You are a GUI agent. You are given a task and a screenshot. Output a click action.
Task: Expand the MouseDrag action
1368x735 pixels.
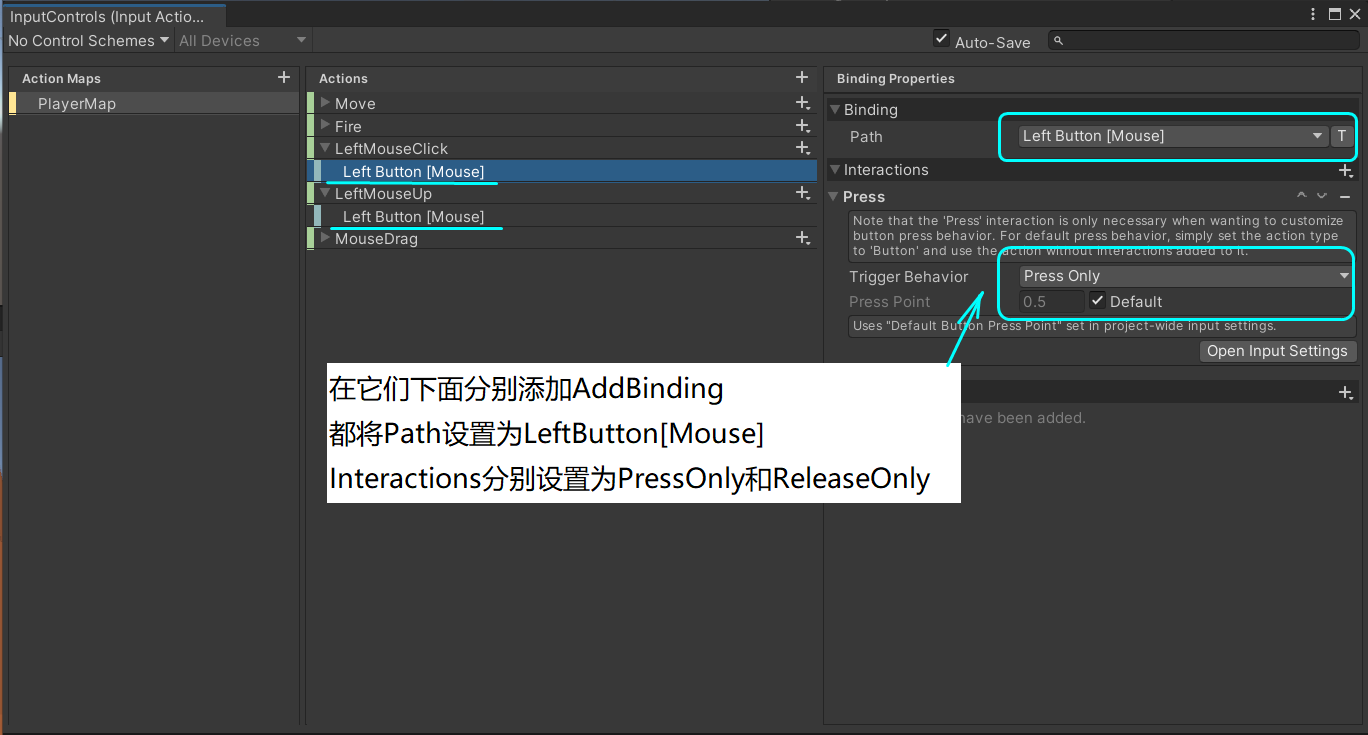click(324, 238)
